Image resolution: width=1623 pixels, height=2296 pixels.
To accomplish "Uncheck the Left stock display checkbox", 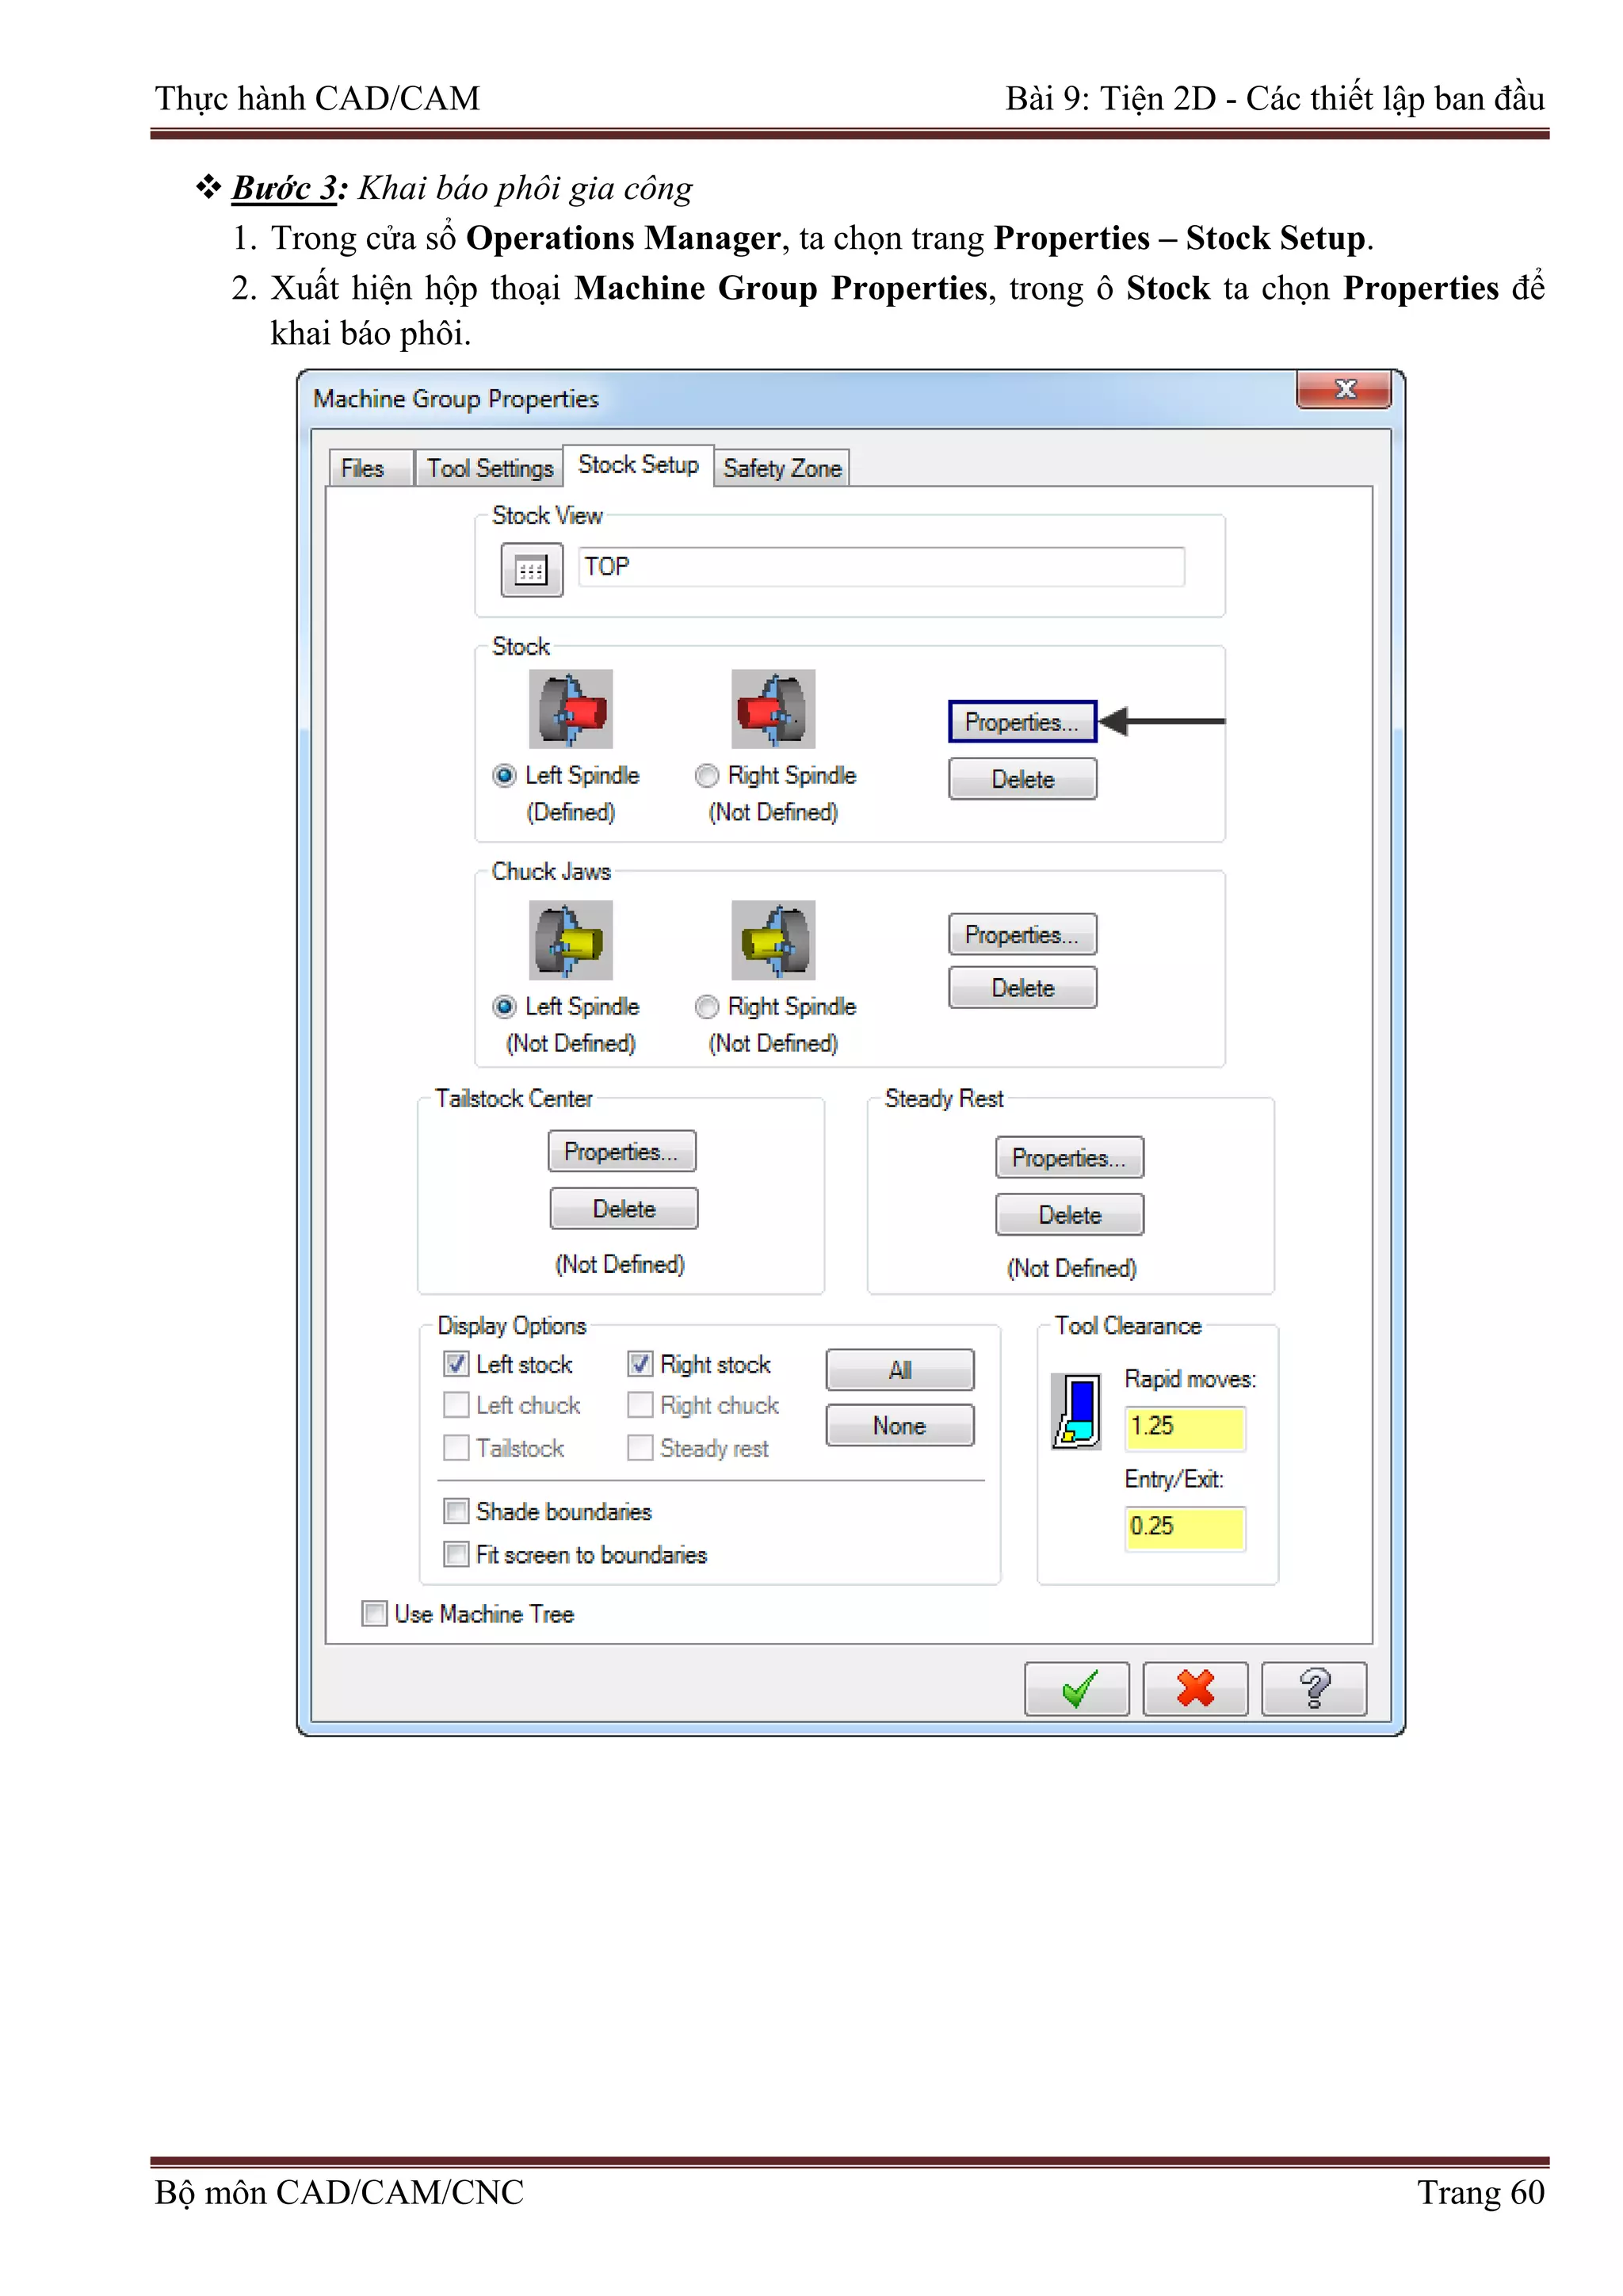I will [x=456, y=1364].
